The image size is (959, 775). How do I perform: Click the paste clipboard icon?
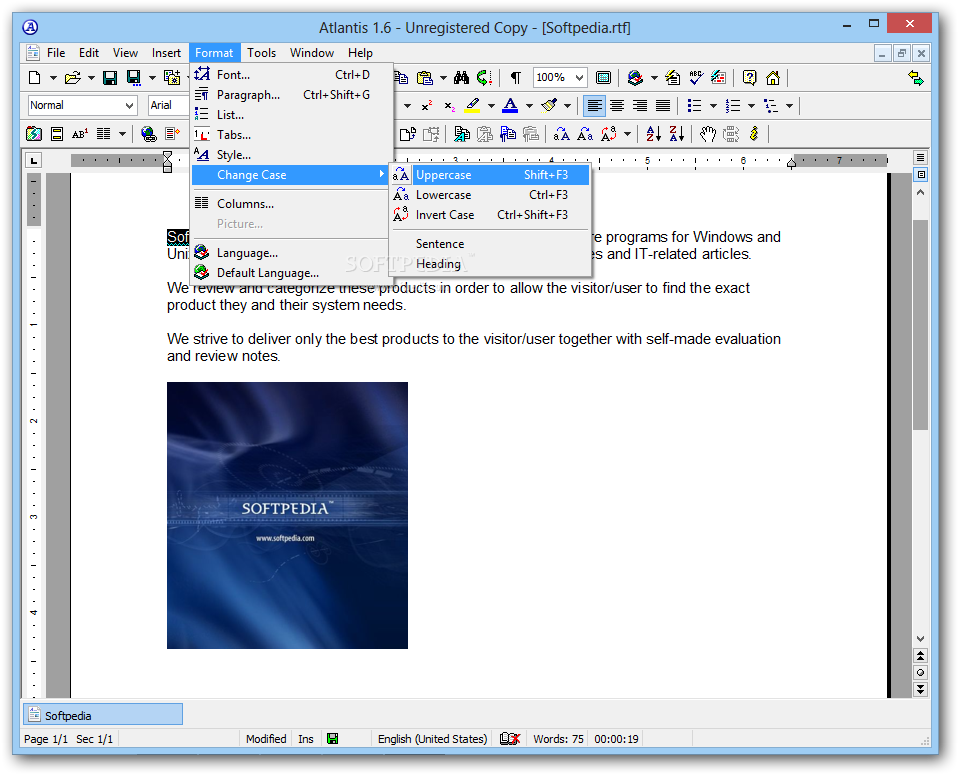click(424, 78)
